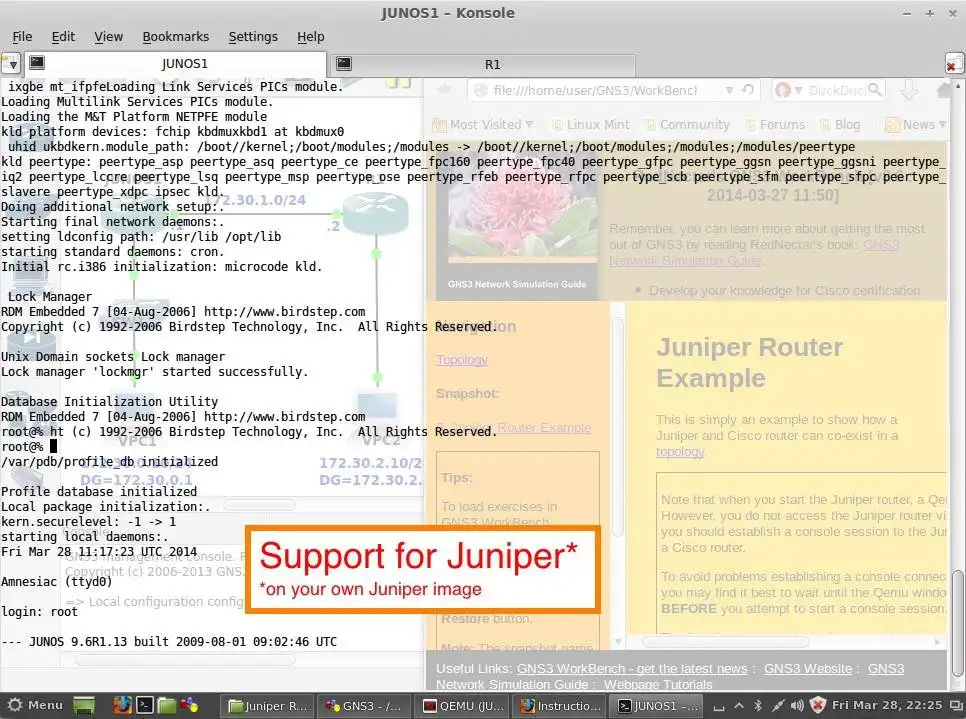Close the current Konsole tab with the red X
The image size is (966, 719).
[x=954, y=64]
